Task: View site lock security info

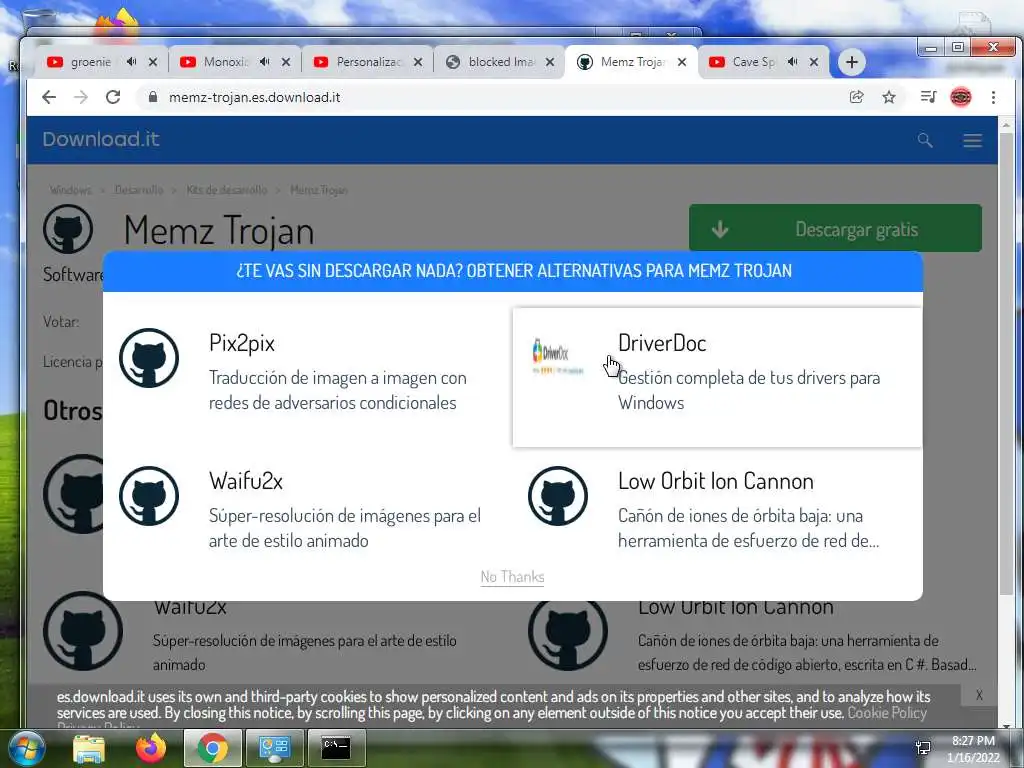Action: (x=153, y=97)
